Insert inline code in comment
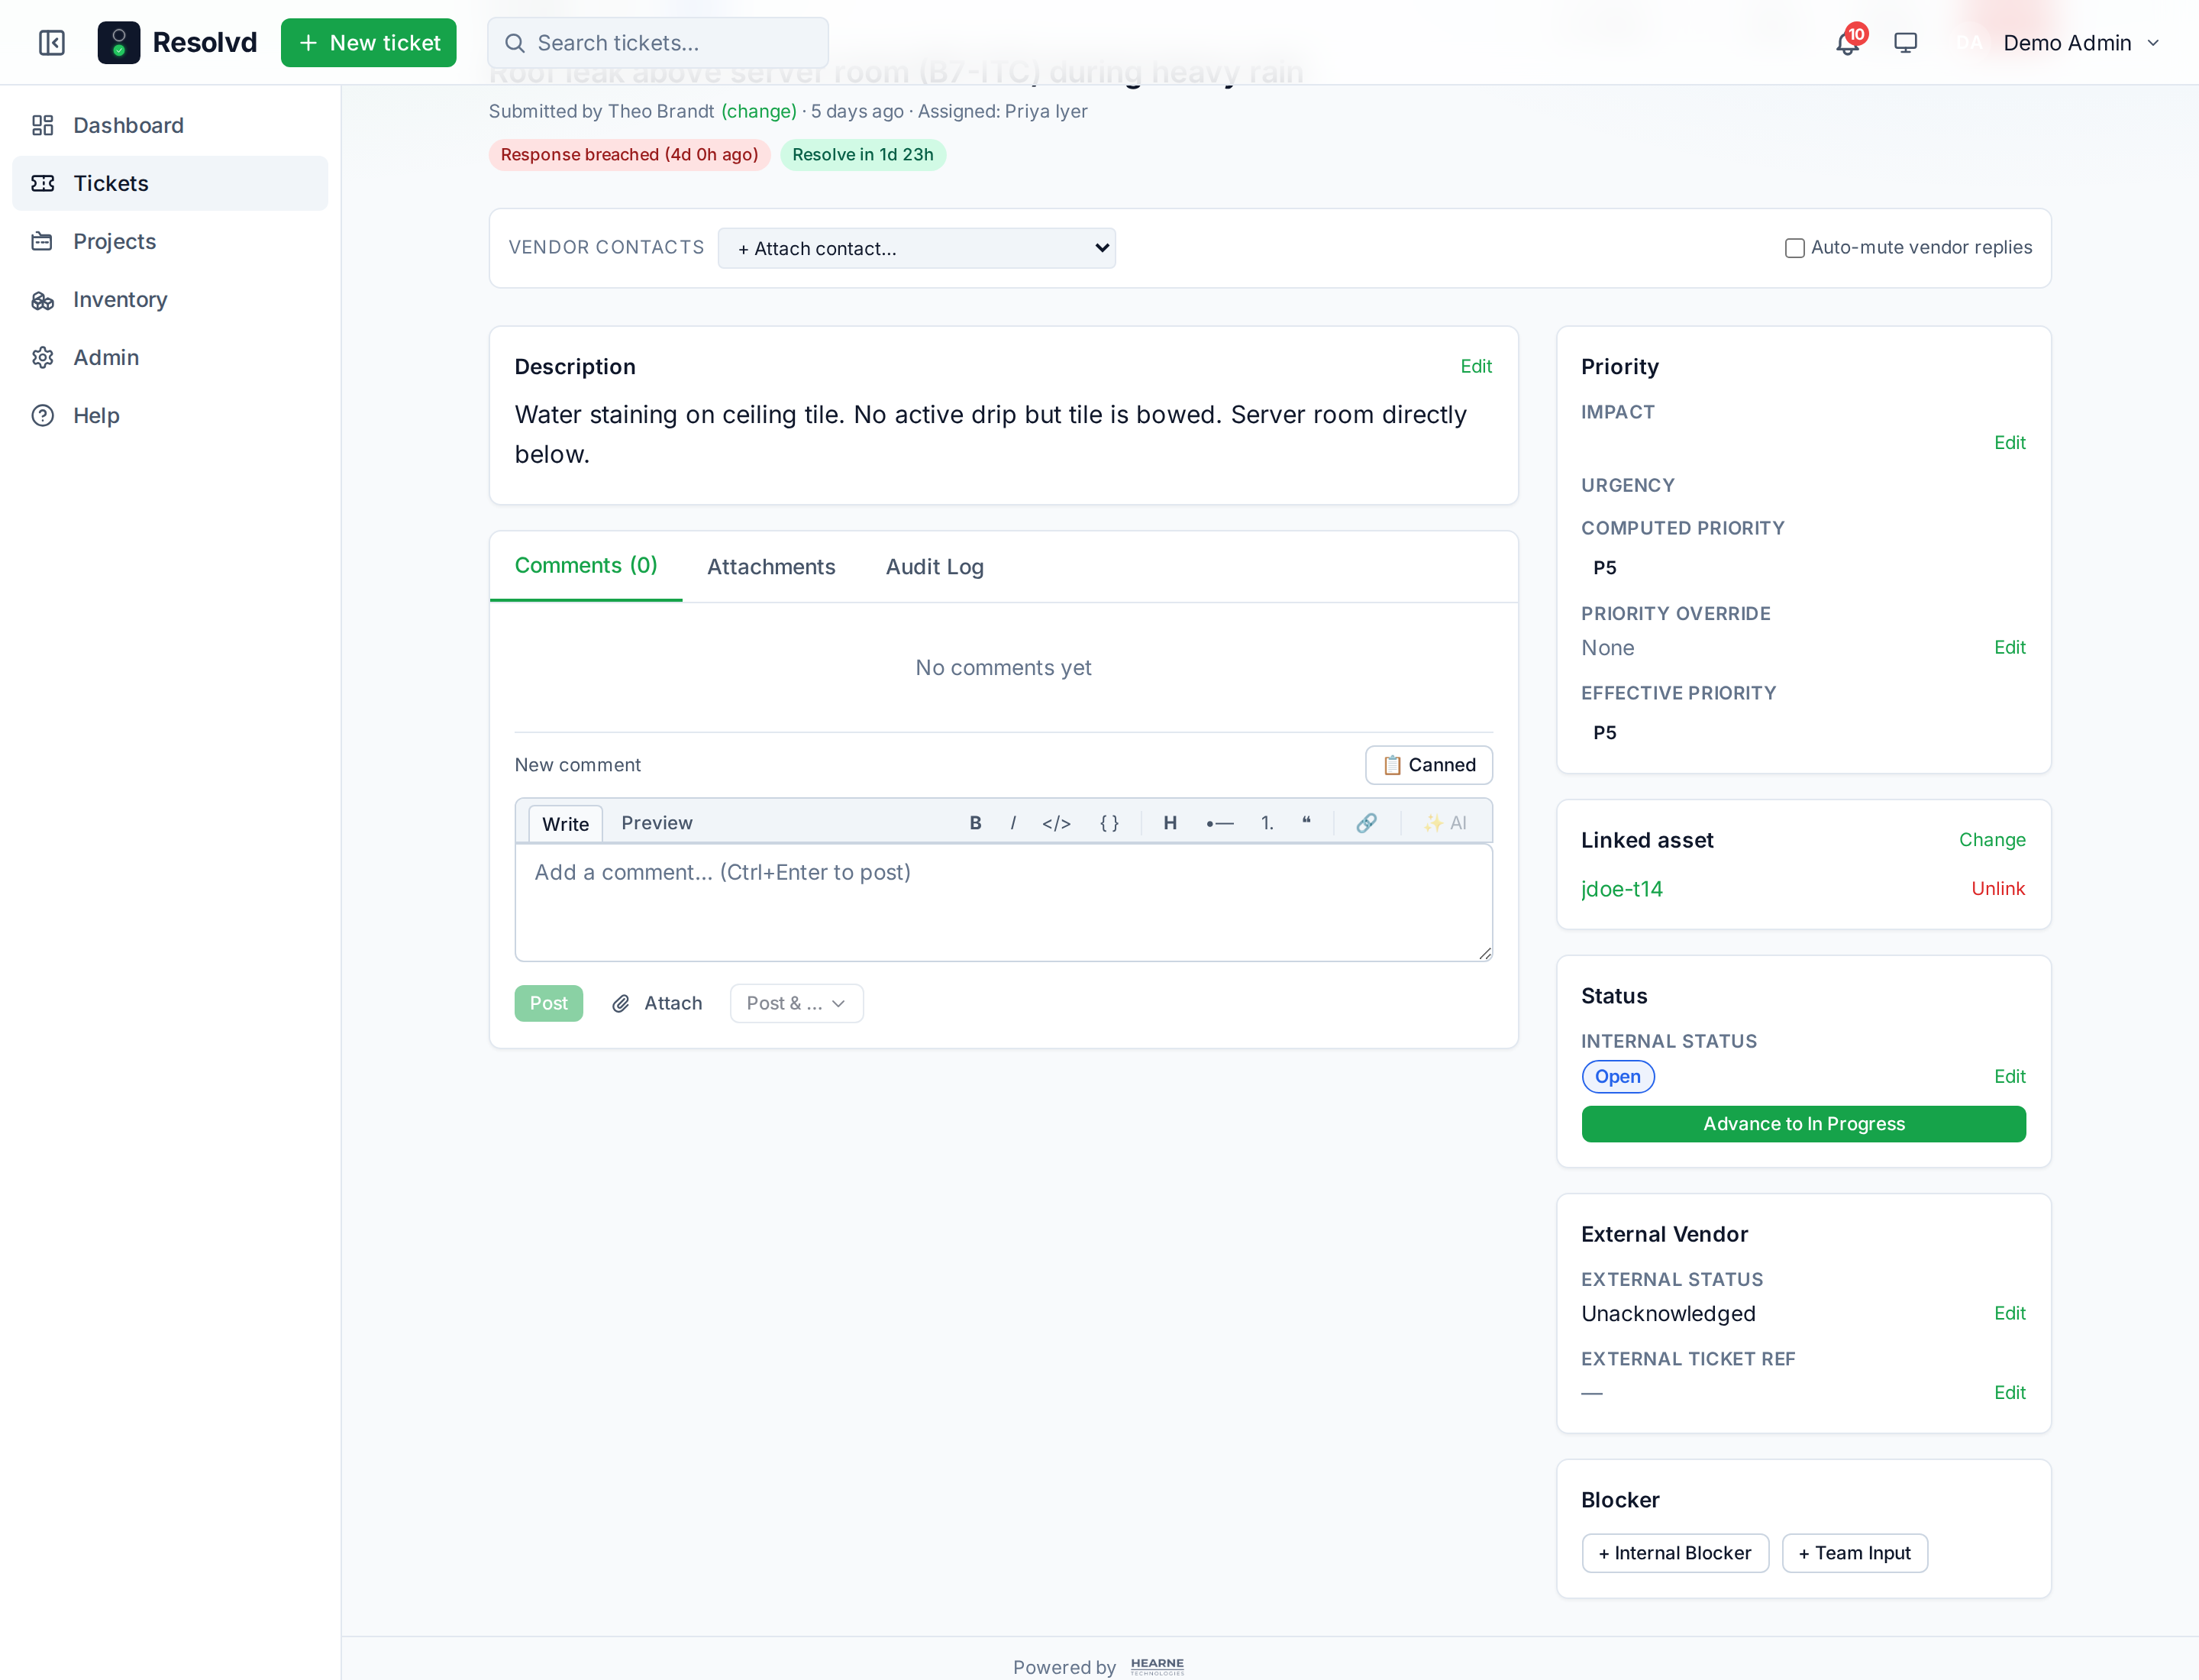 coord(1056,823)
